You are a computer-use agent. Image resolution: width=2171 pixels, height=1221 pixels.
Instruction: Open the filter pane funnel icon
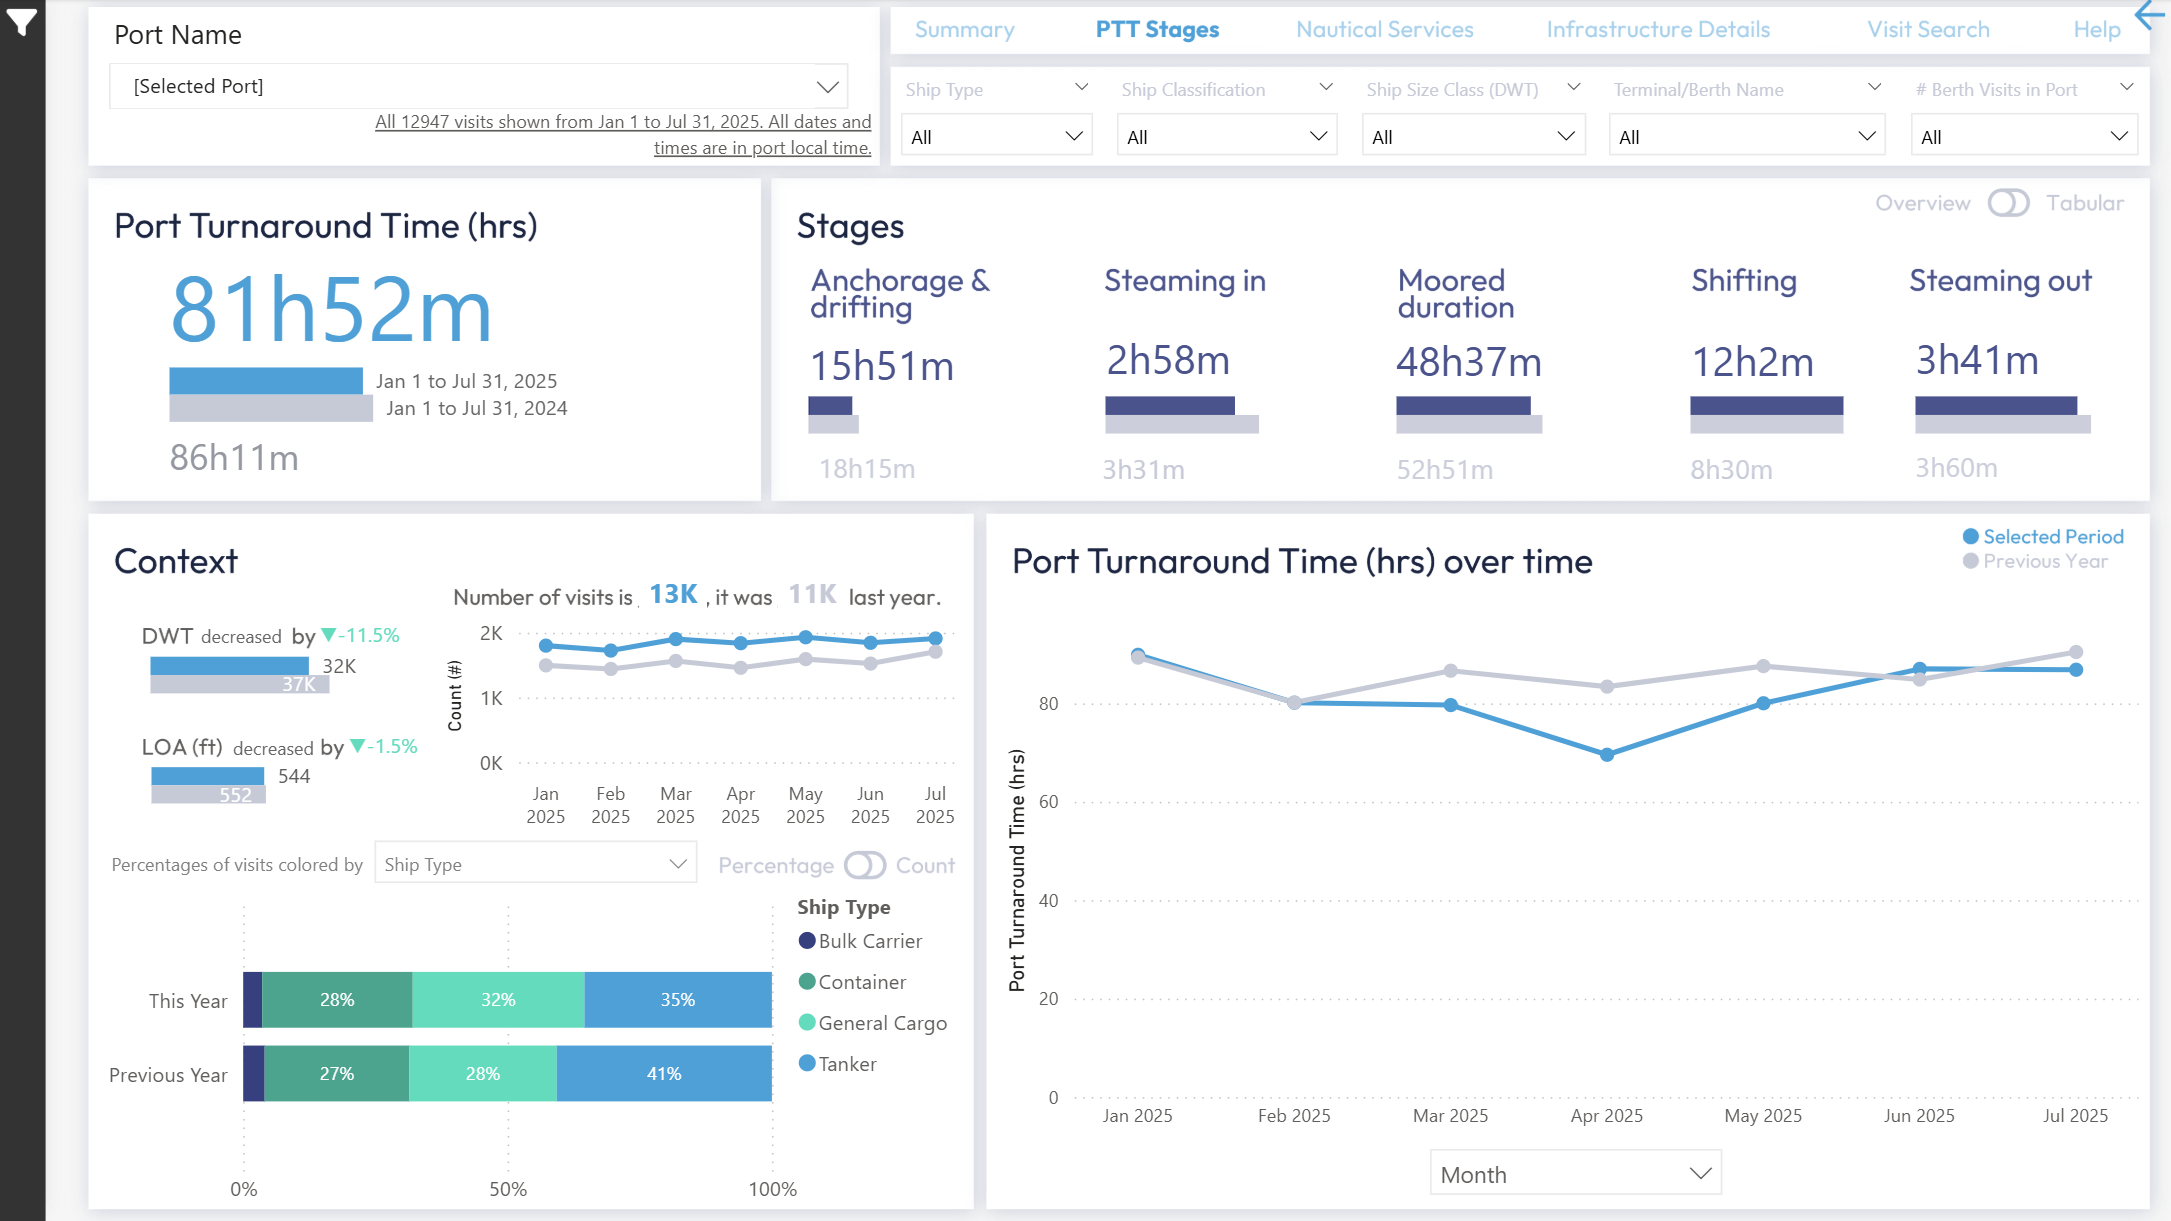click(21, 21)
